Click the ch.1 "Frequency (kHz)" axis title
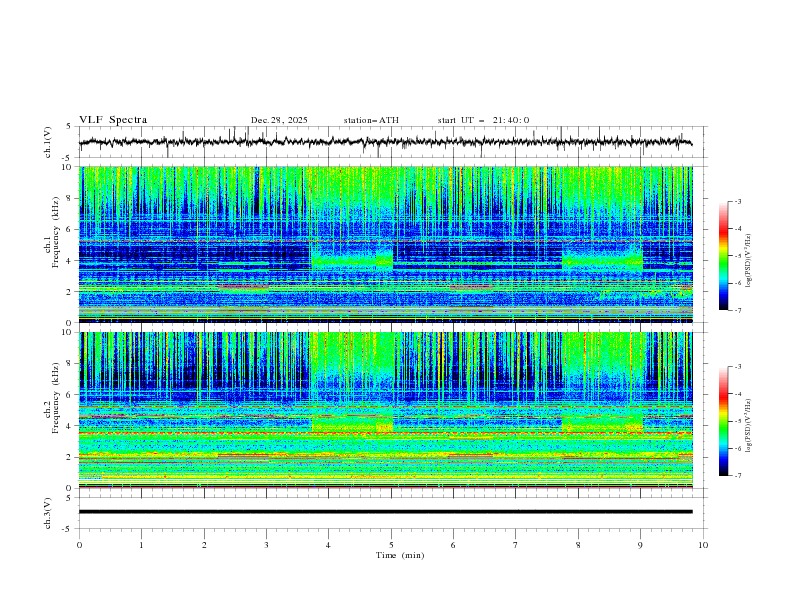Screen dimensions: 792x612 (x=55, y=233)
